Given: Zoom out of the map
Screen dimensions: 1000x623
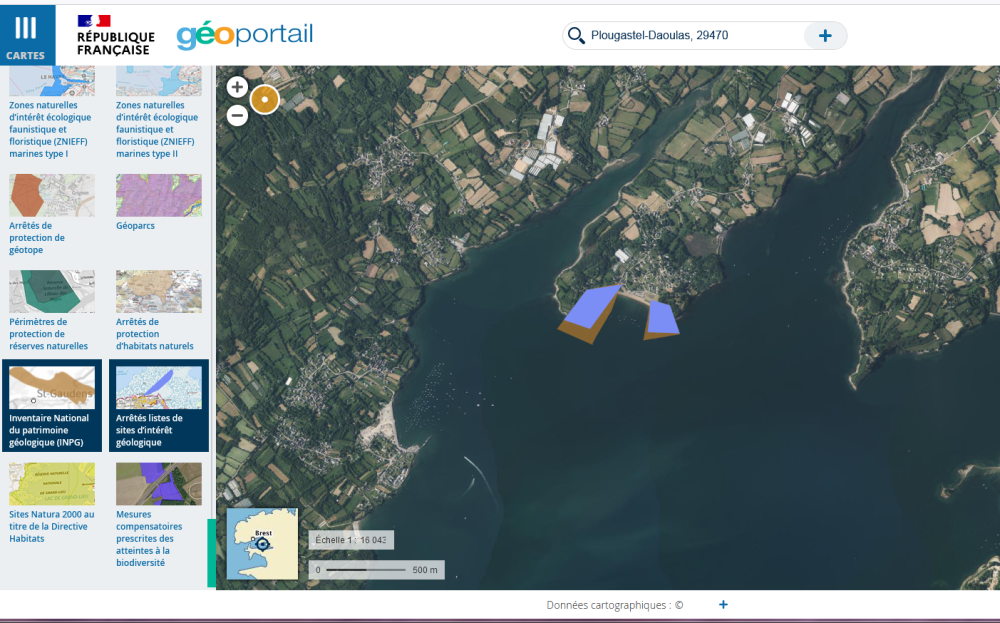Looking at the screenshot, I should [238, 115].
